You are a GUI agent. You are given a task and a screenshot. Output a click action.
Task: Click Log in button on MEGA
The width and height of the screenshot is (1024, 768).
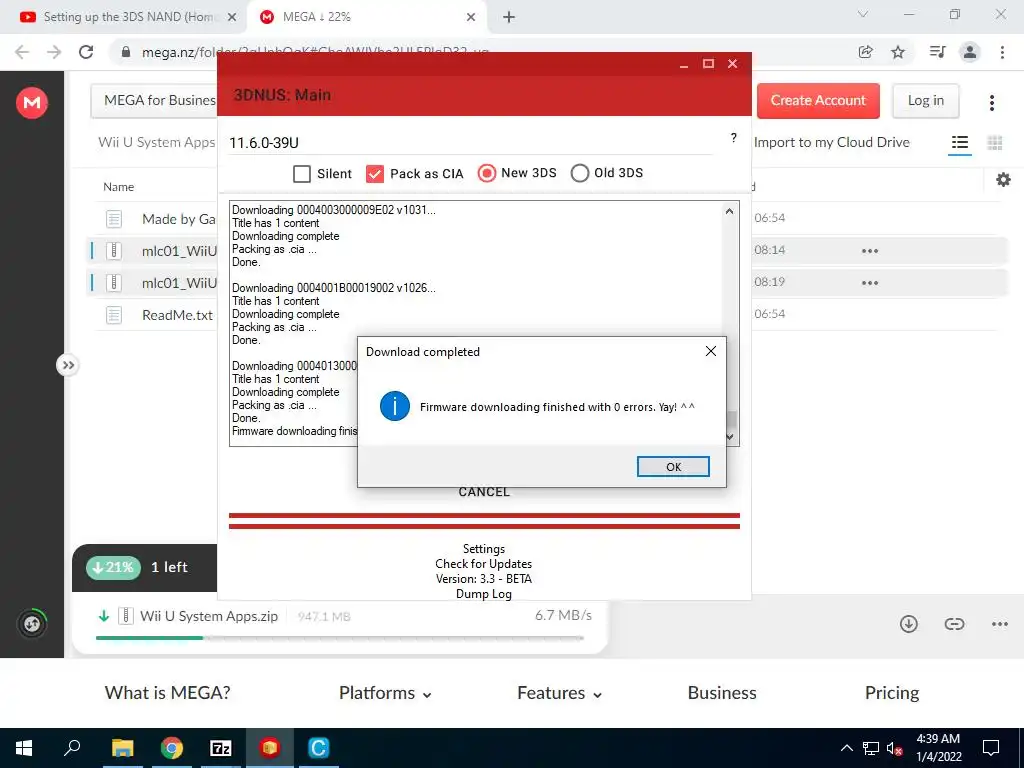tap(925, 101)
